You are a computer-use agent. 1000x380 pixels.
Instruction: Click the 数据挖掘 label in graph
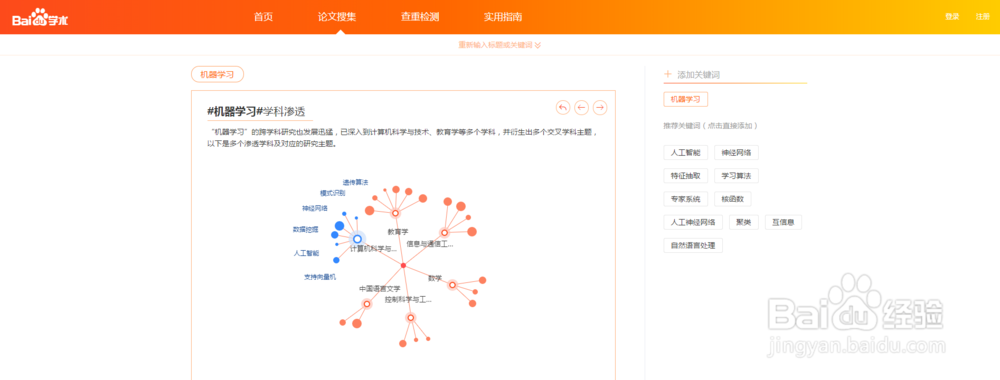[305, 229]
